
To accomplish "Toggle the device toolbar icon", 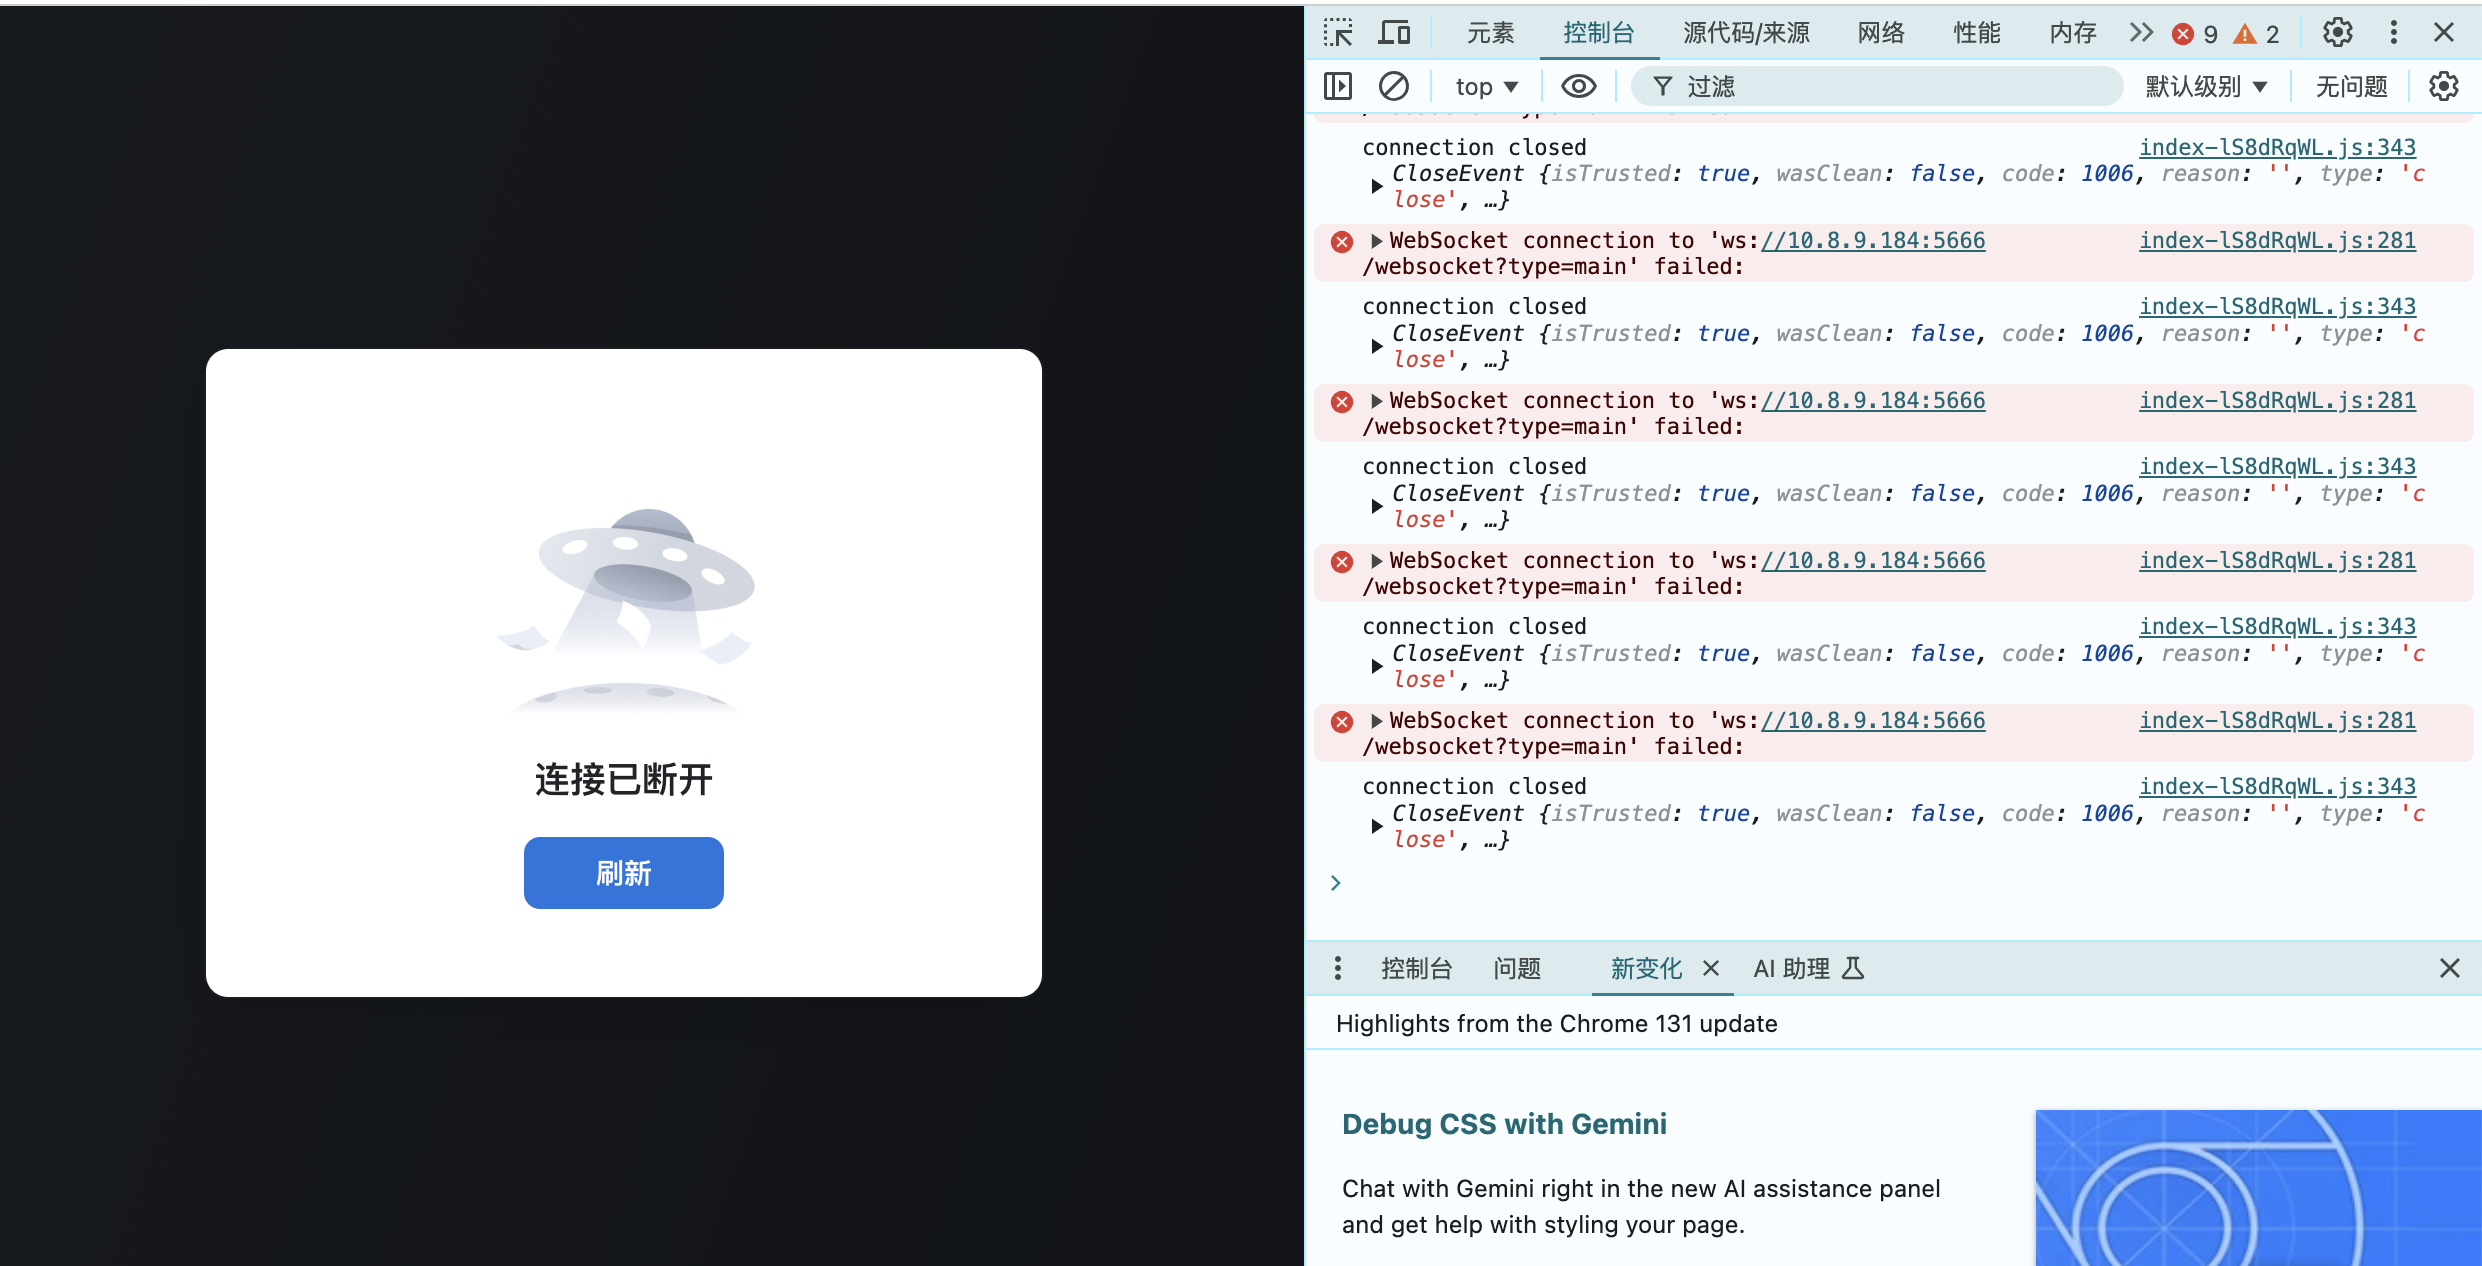I will point(1394,33).
